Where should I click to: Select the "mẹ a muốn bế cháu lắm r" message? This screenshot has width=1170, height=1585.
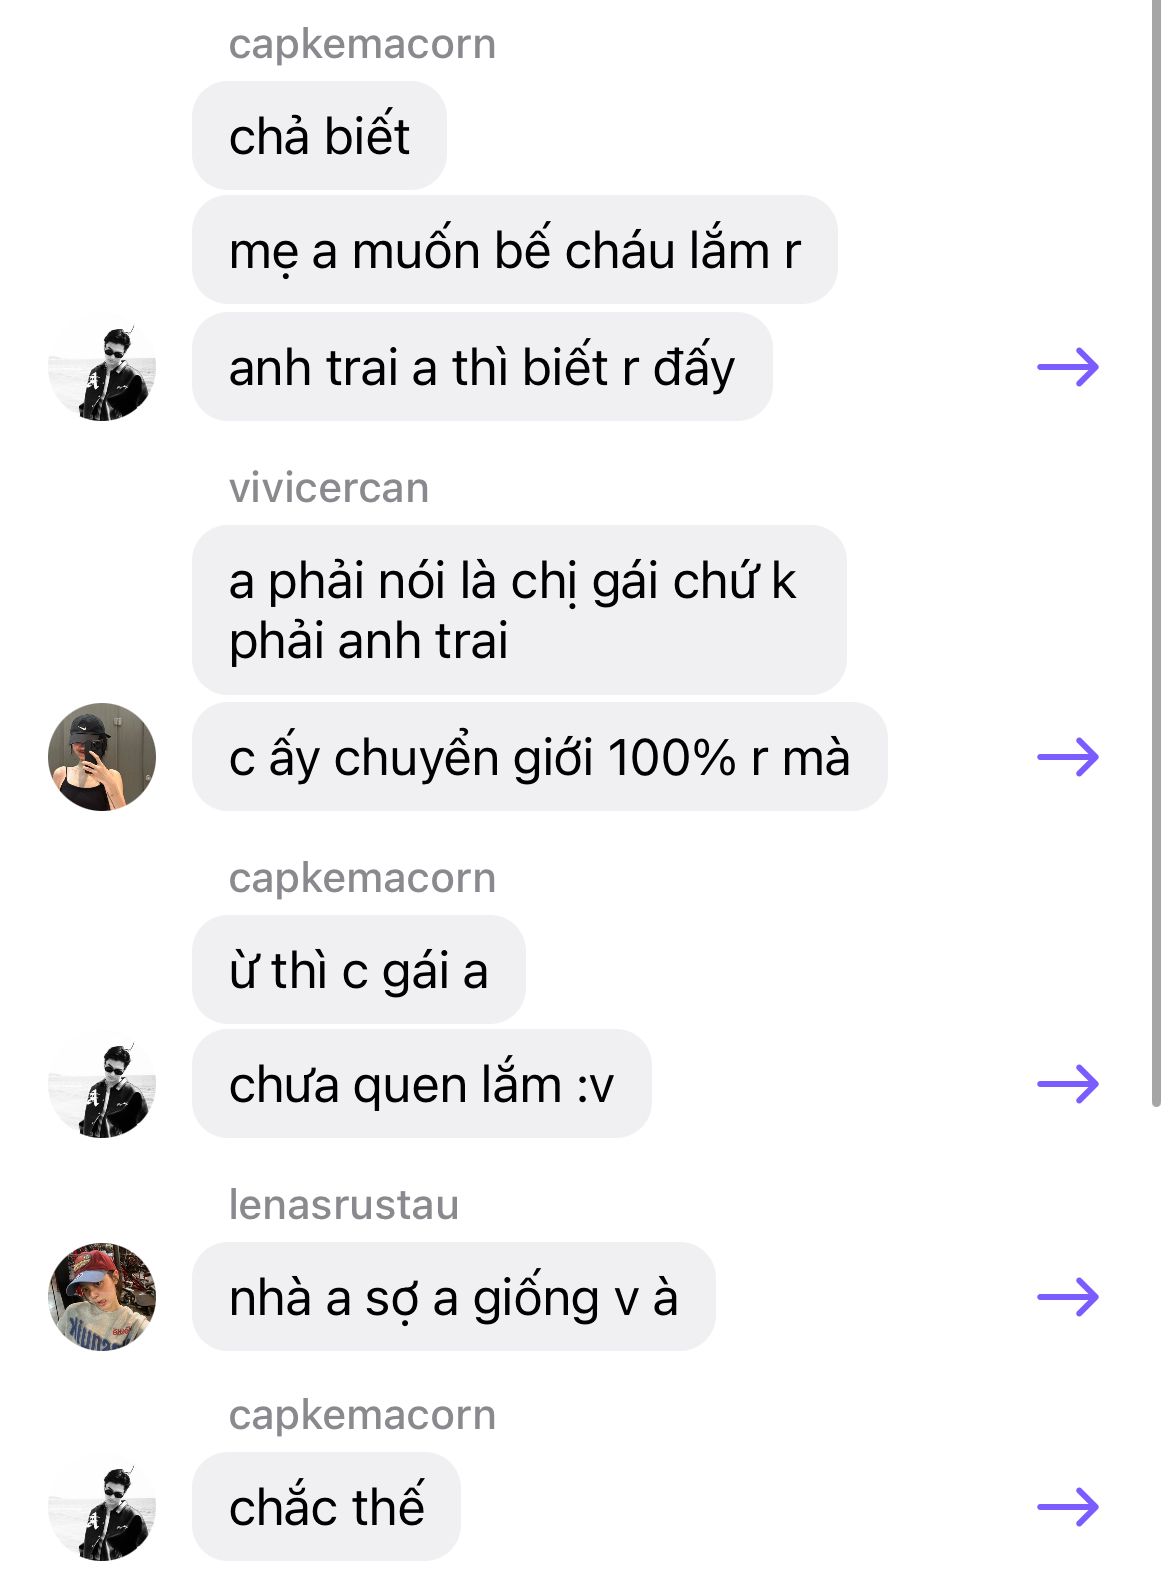(514, 250)
